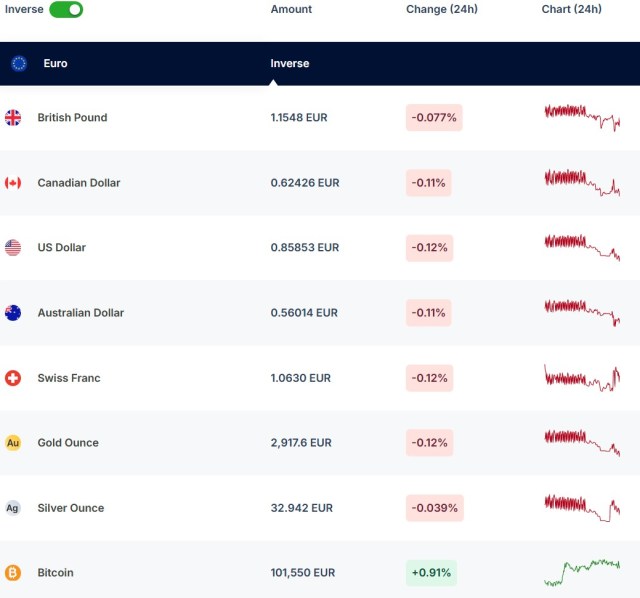Click the Bitcoin +0.91% change badge
The height and width of the screenshot is (598, 640).
pos(431,573)
